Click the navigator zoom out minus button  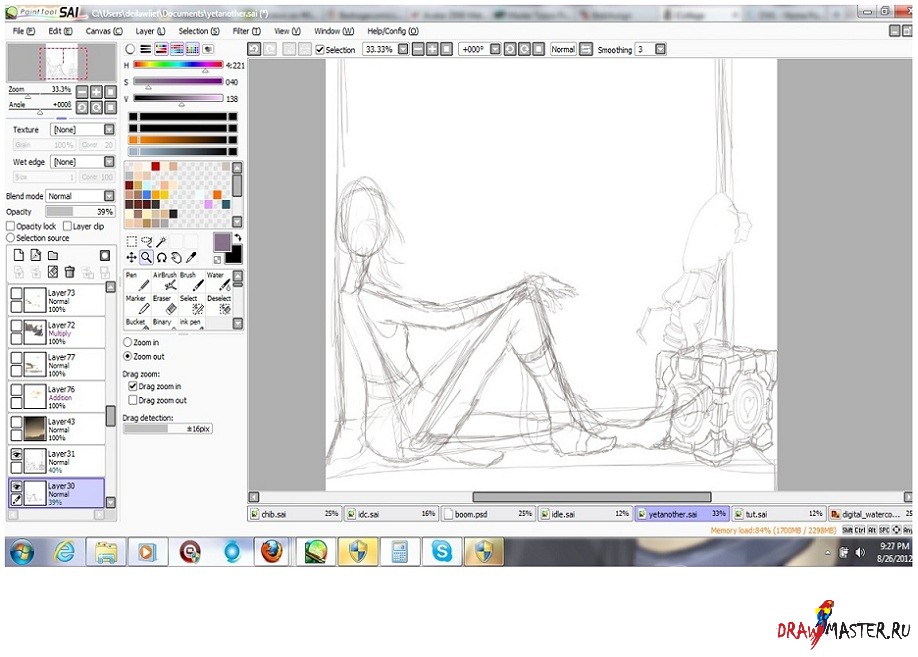click(82, 92)
